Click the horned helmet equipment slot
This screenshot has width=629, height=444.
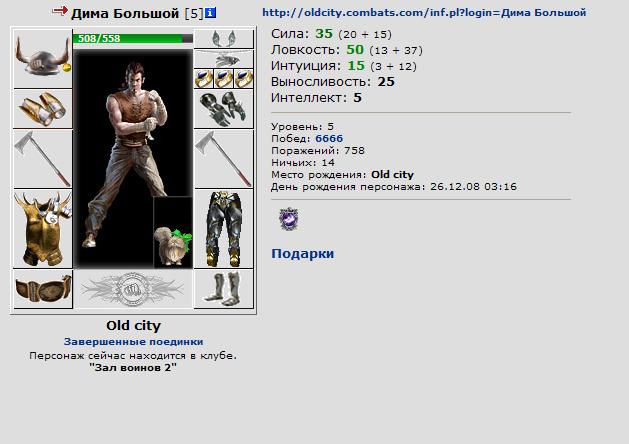[43, 59]
